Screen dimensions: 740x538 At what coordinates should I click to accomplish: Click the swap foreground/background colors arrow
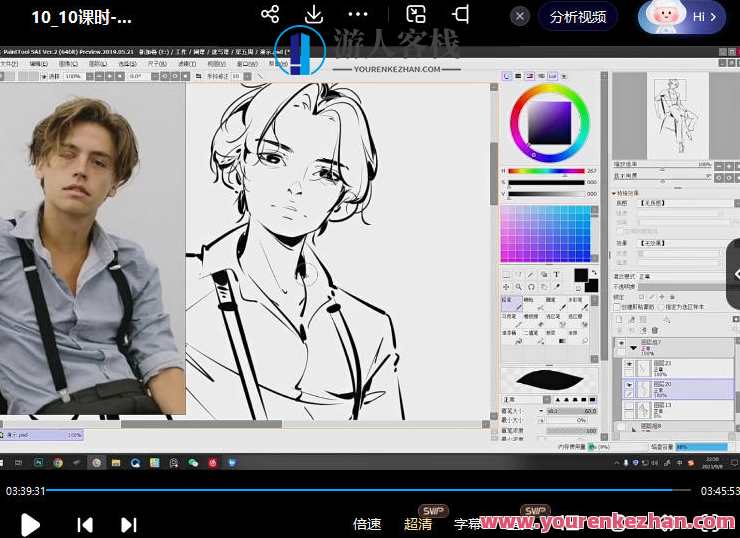pos(592,273)
